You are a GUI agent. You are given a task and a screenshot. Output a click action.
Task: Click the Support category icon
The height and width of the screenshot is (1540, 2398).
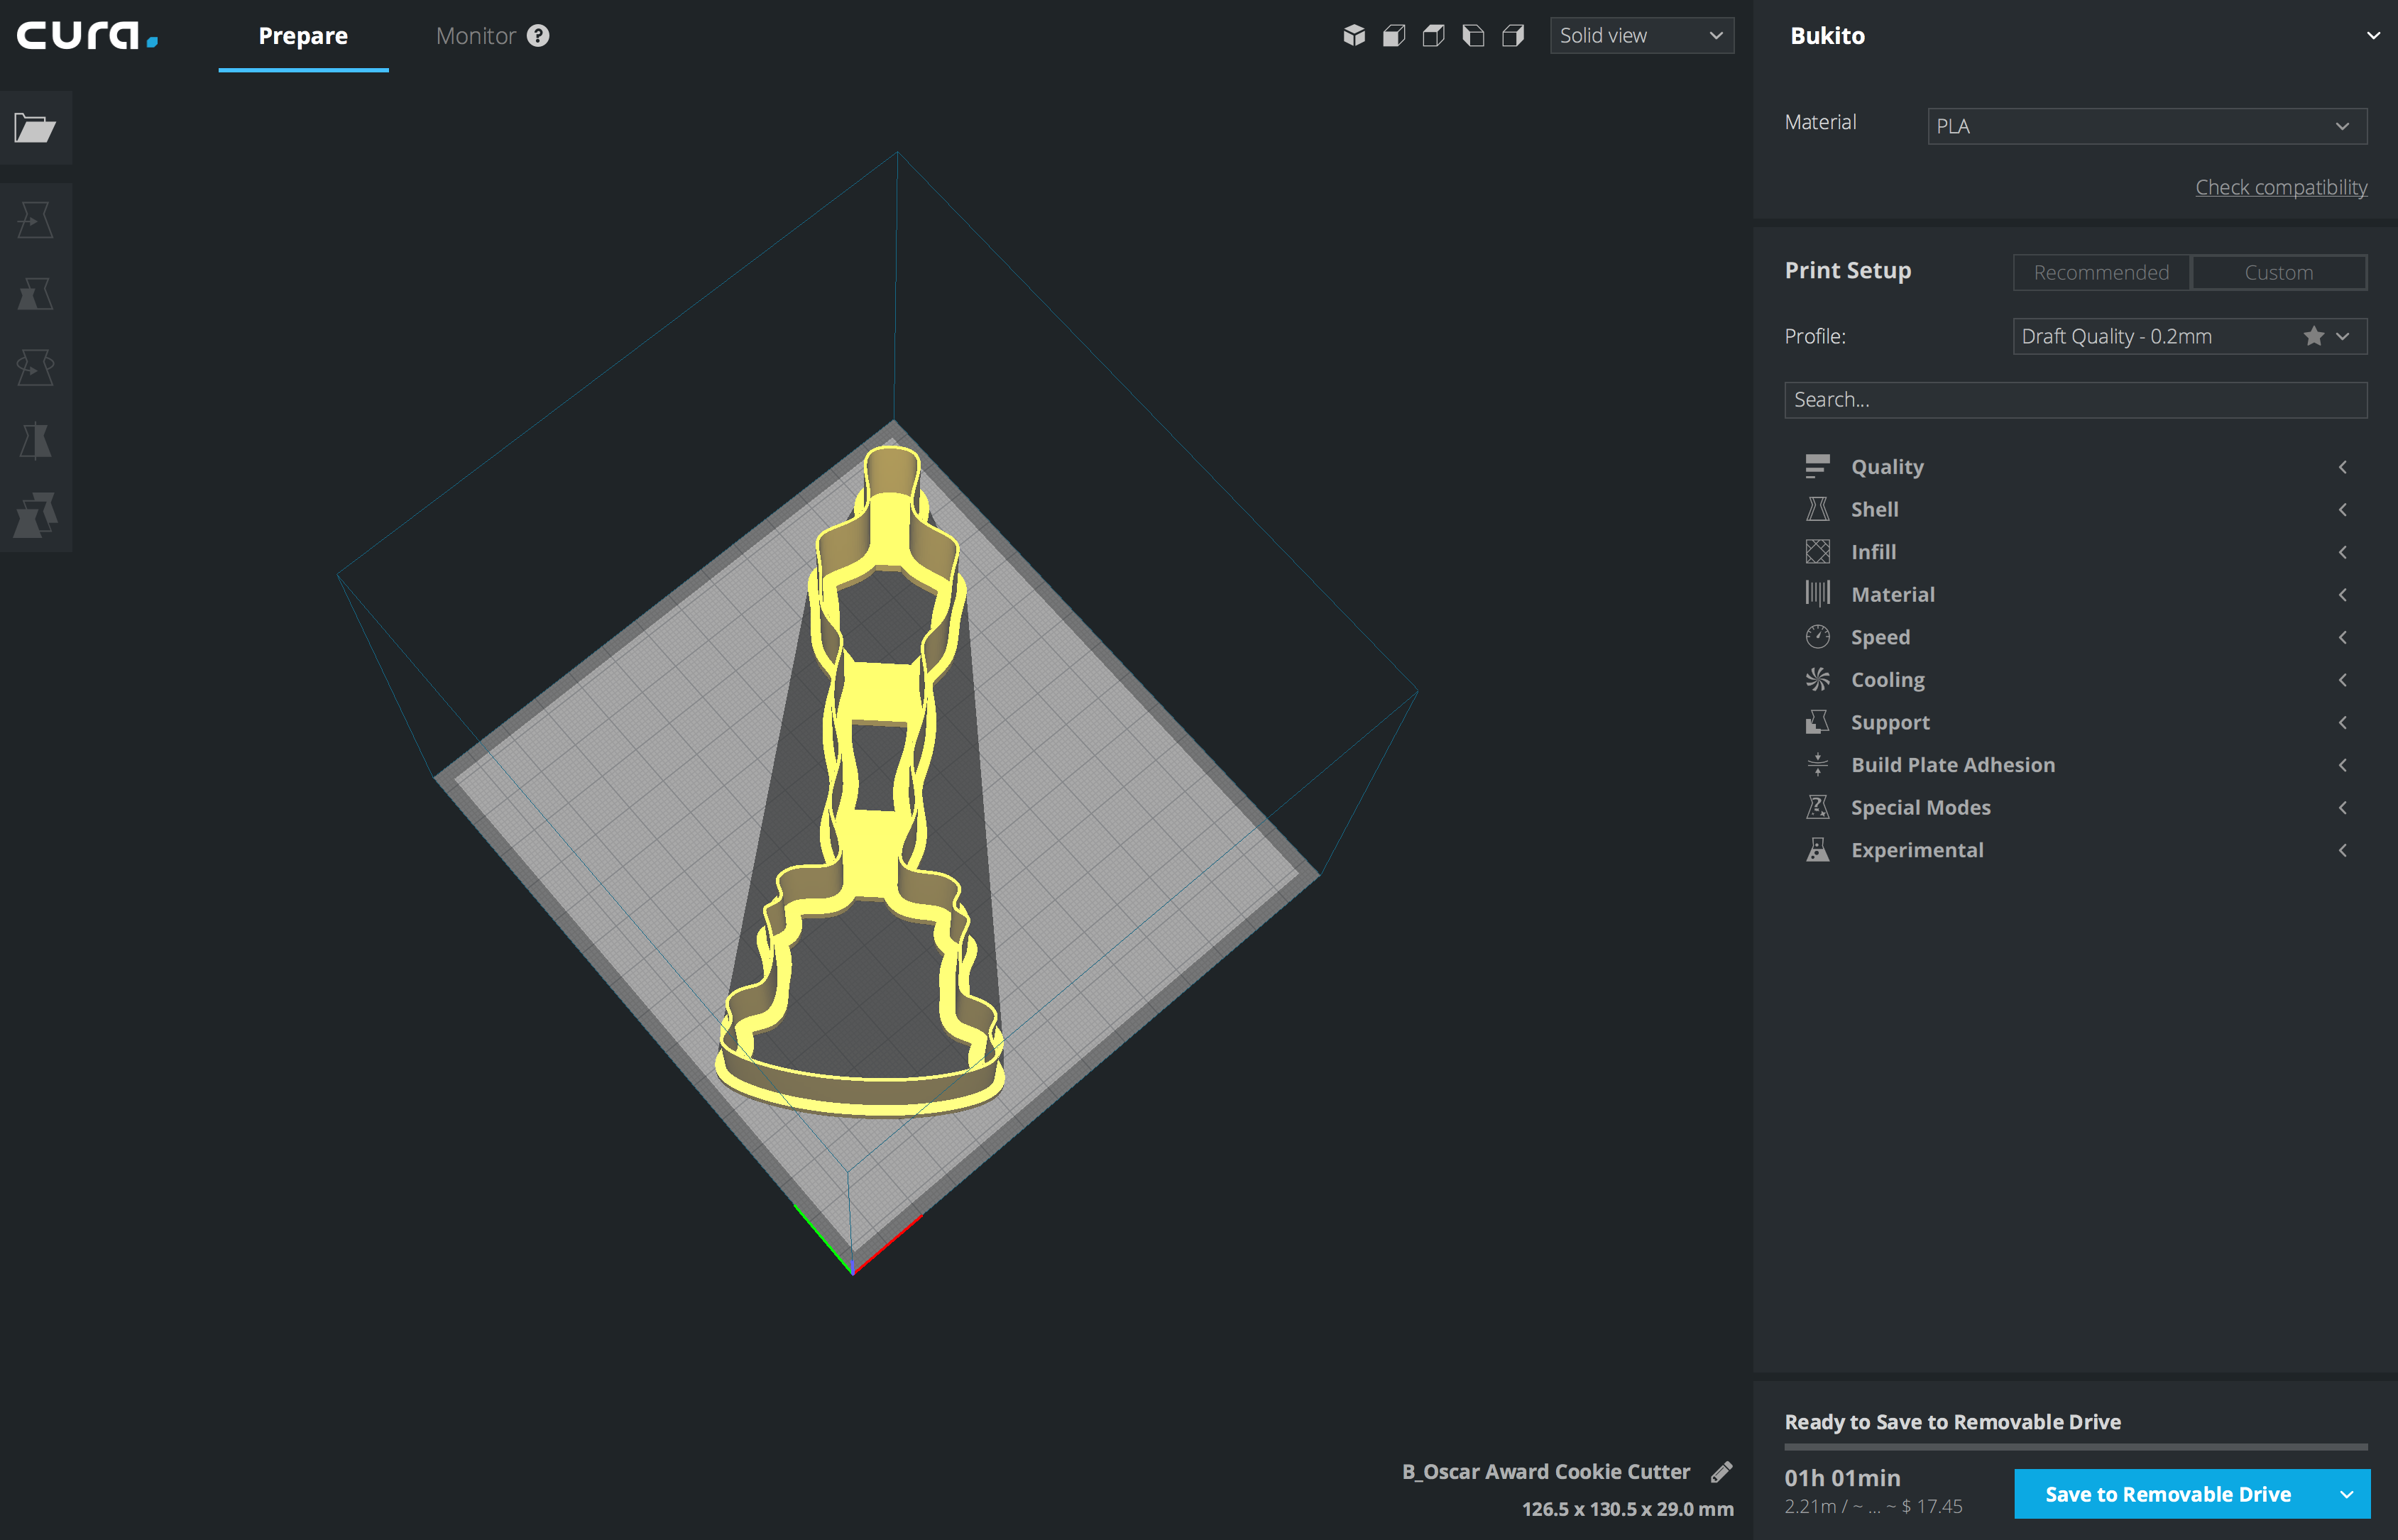(x=1817, y=722)
